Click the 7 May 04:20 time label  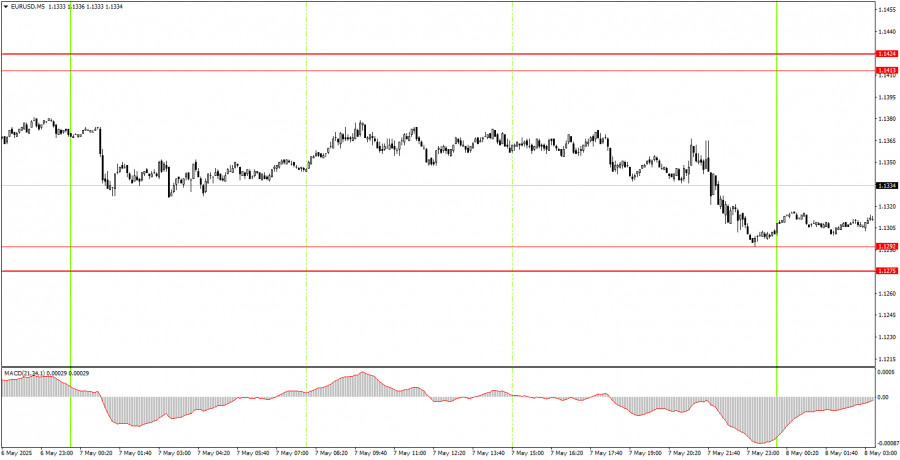(214, 453)
